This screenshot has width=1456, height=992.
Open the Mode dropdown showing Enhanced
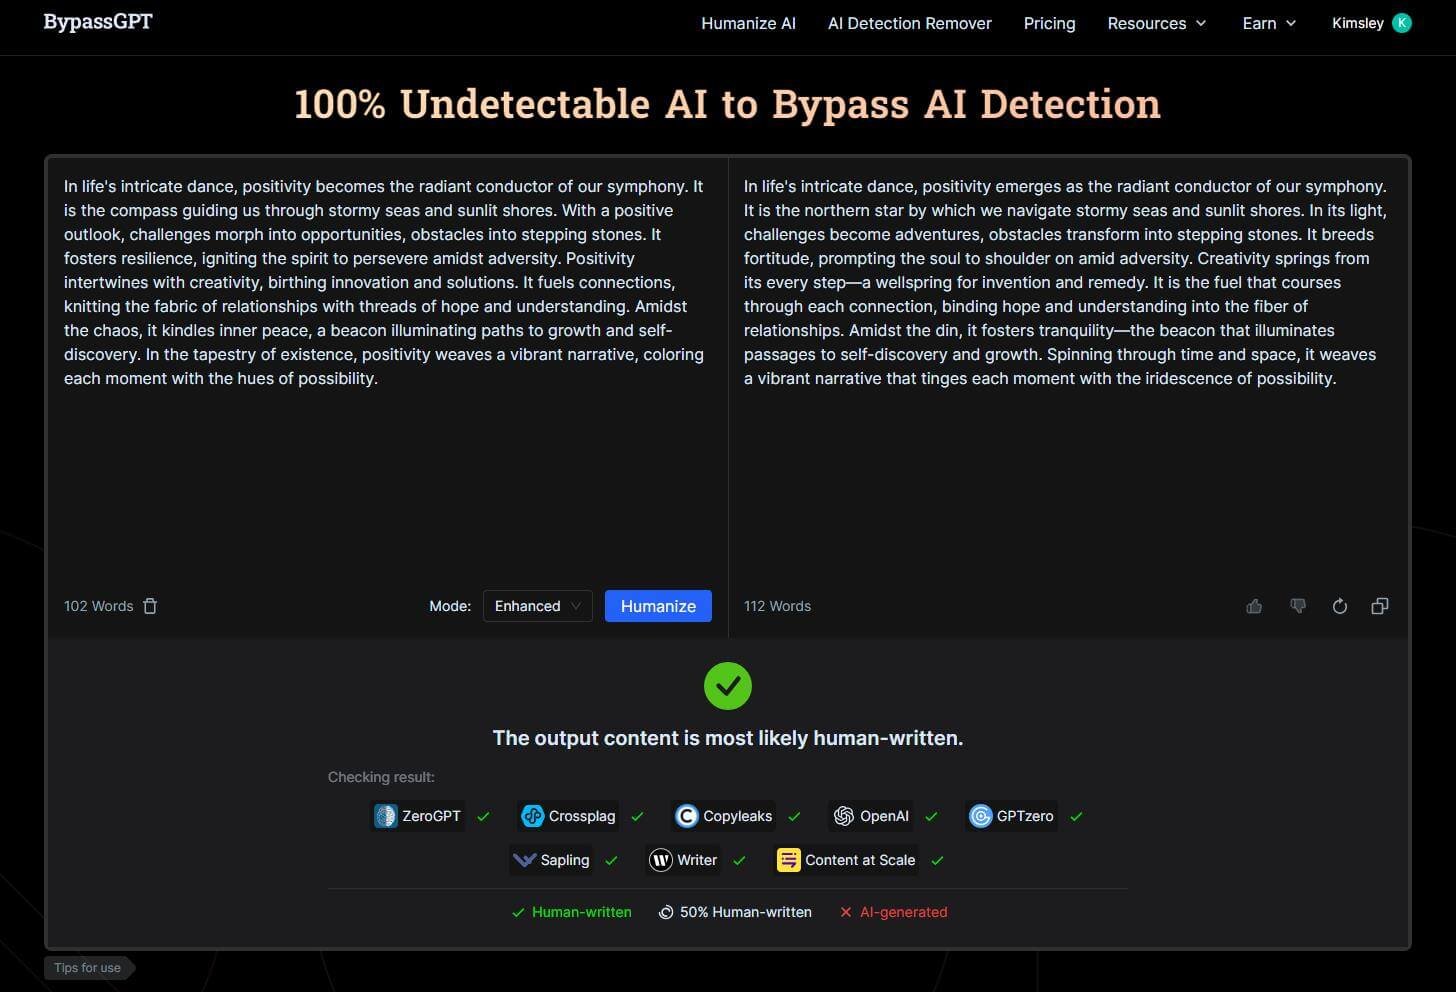pos(537,606)
